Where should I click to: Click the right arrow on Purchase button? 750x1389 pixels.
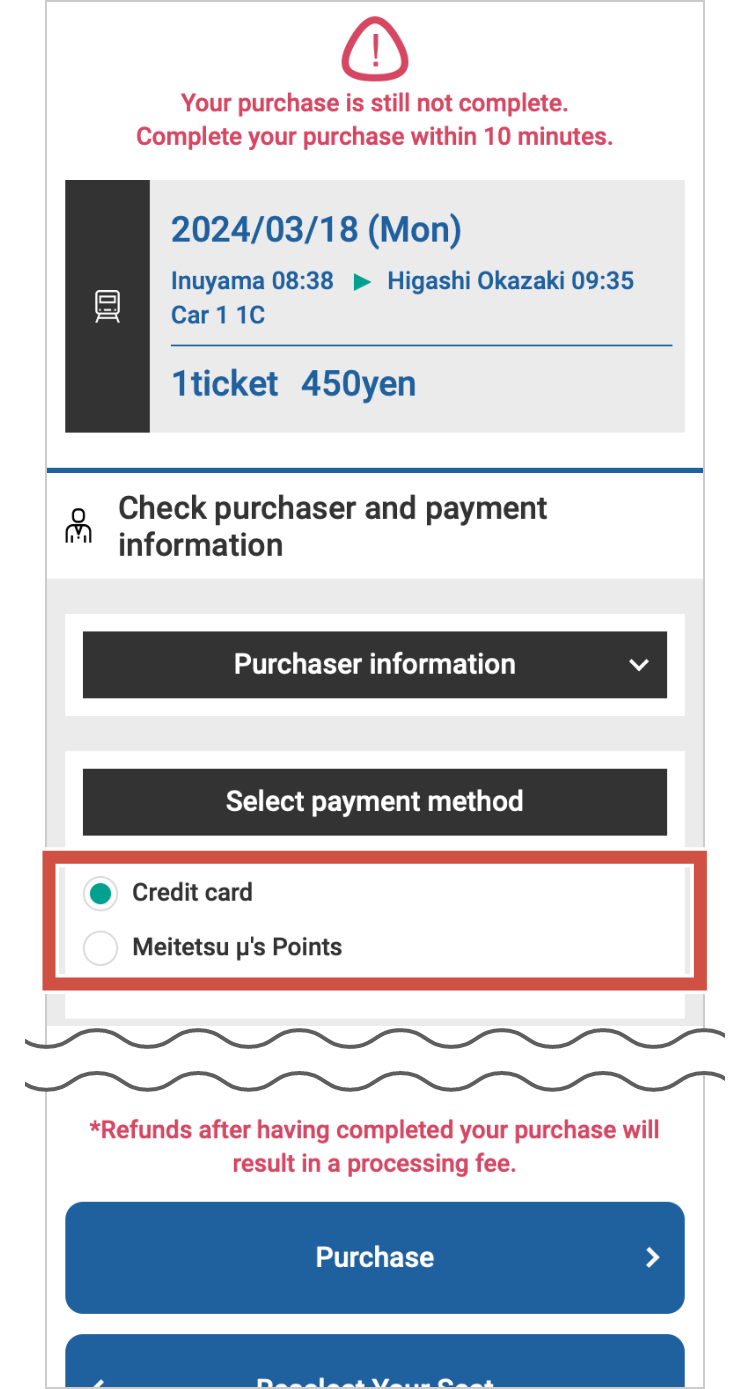652,1258
